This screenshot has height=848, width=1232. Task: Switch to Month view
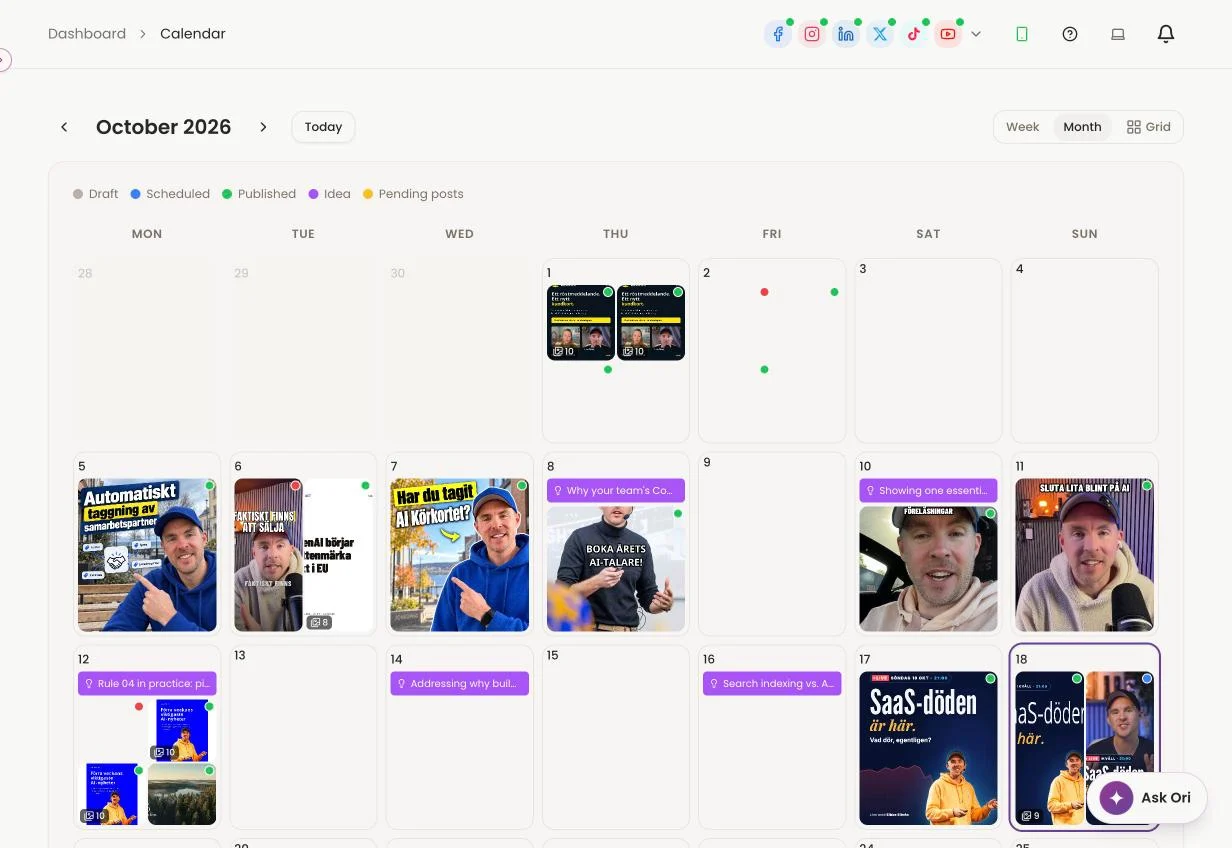coord(1082,127)
